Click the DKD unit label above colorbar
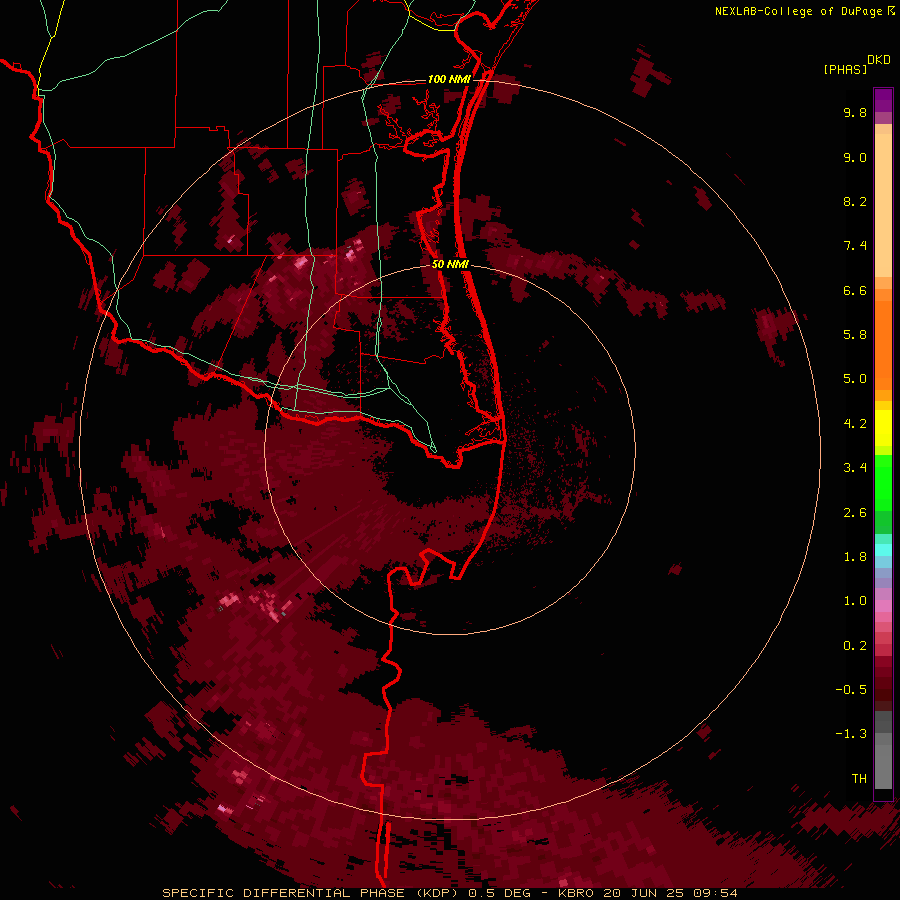Screen dimensions: 900x900 tap(879, 60)
